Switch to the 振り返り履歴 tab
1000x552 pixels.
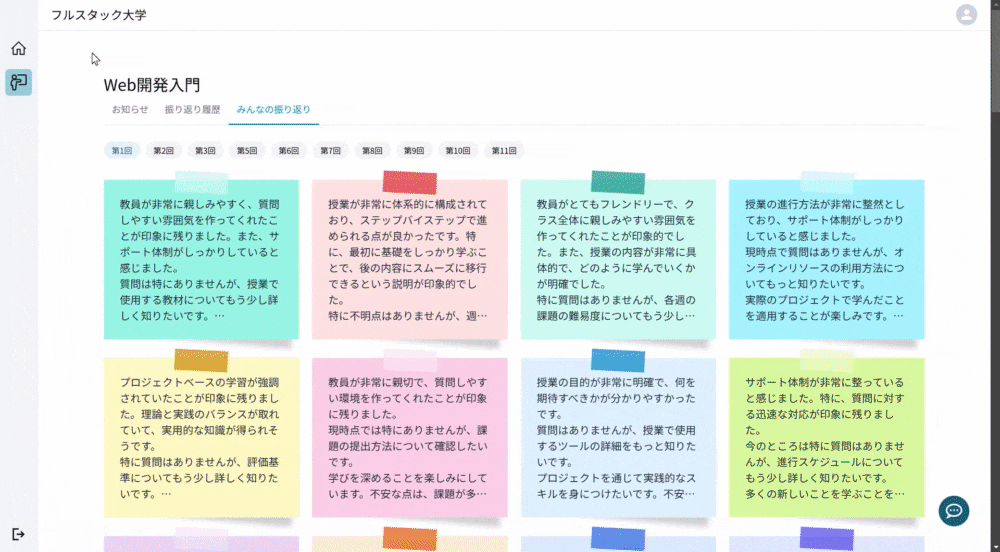(x=192, y=110)
